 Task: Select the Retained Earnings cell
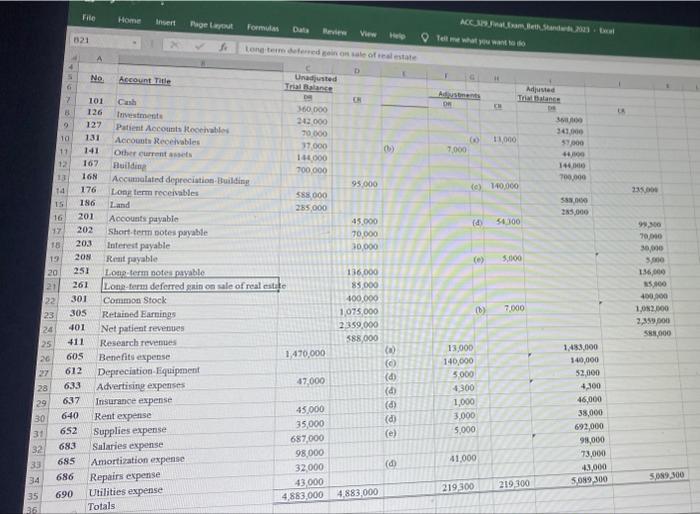[x=138, y=314]
